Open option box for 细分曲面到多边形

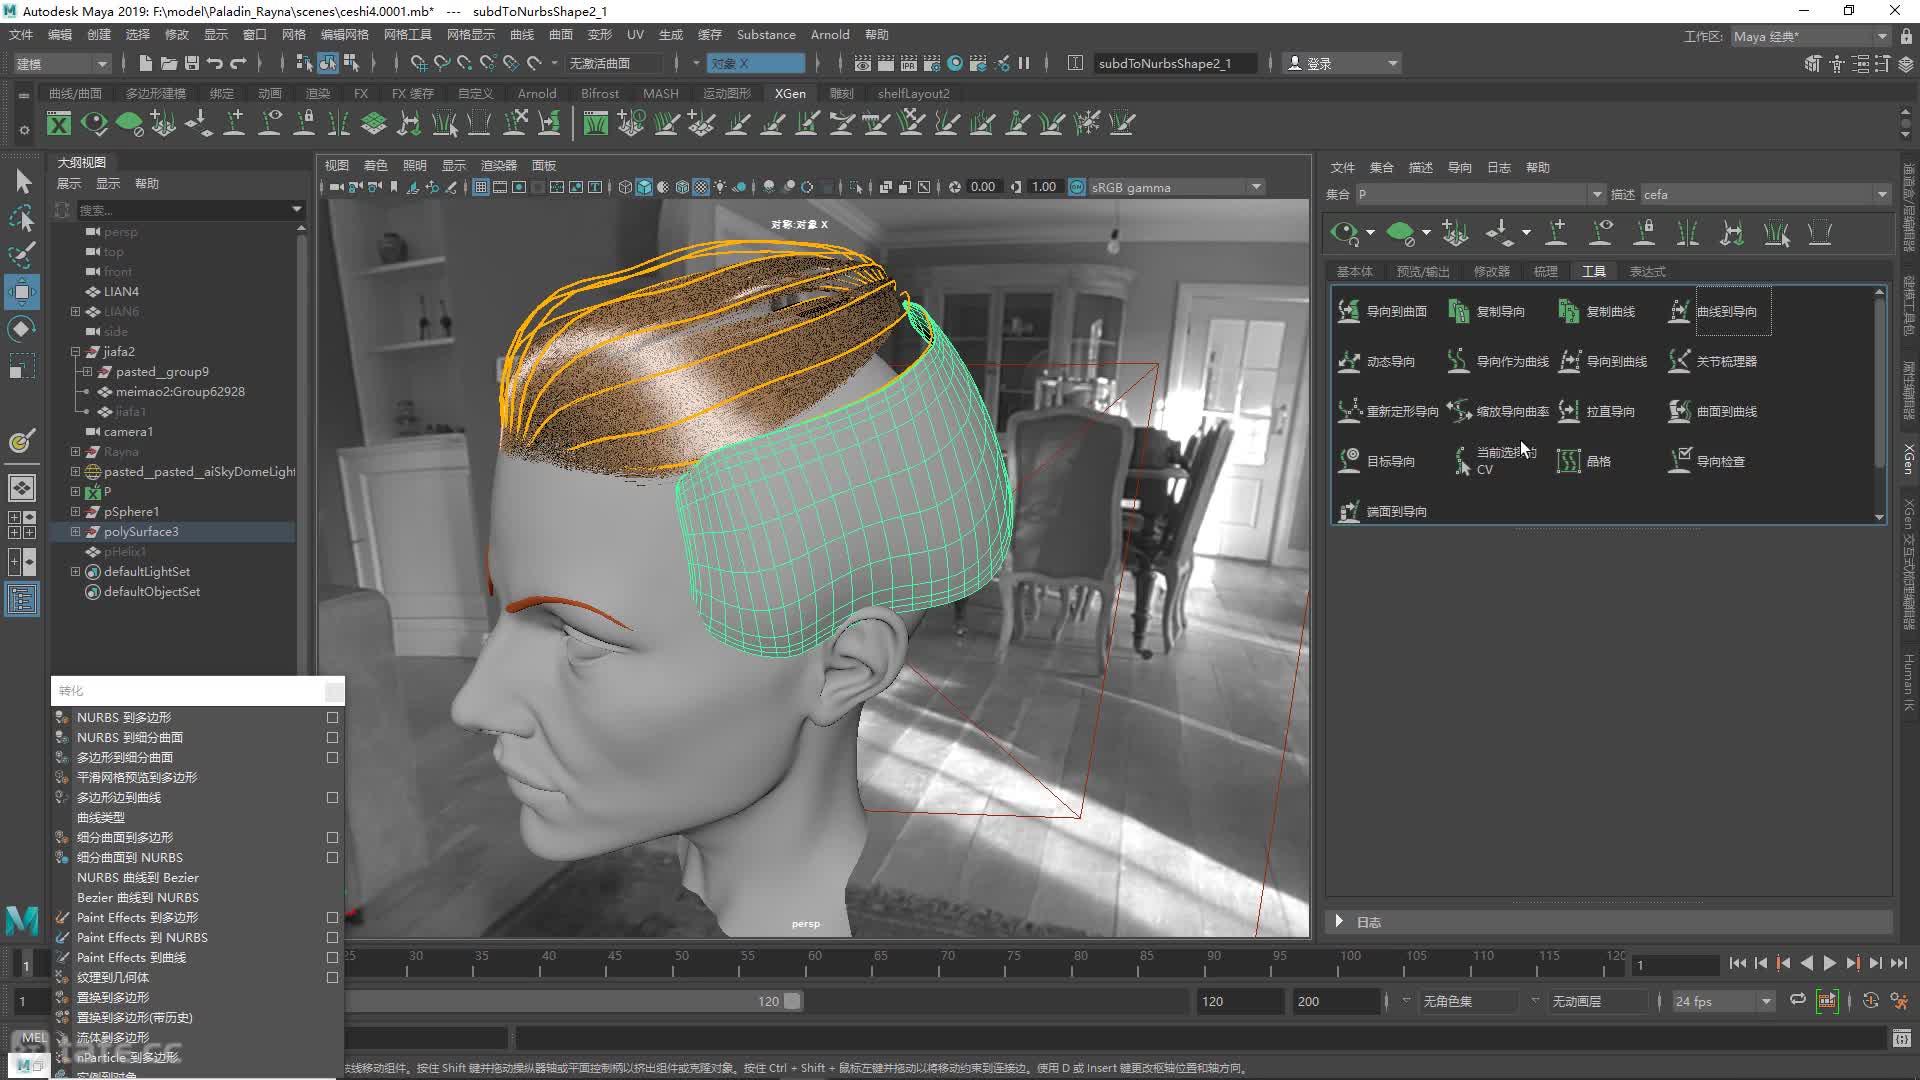click(x=333, y=837)
